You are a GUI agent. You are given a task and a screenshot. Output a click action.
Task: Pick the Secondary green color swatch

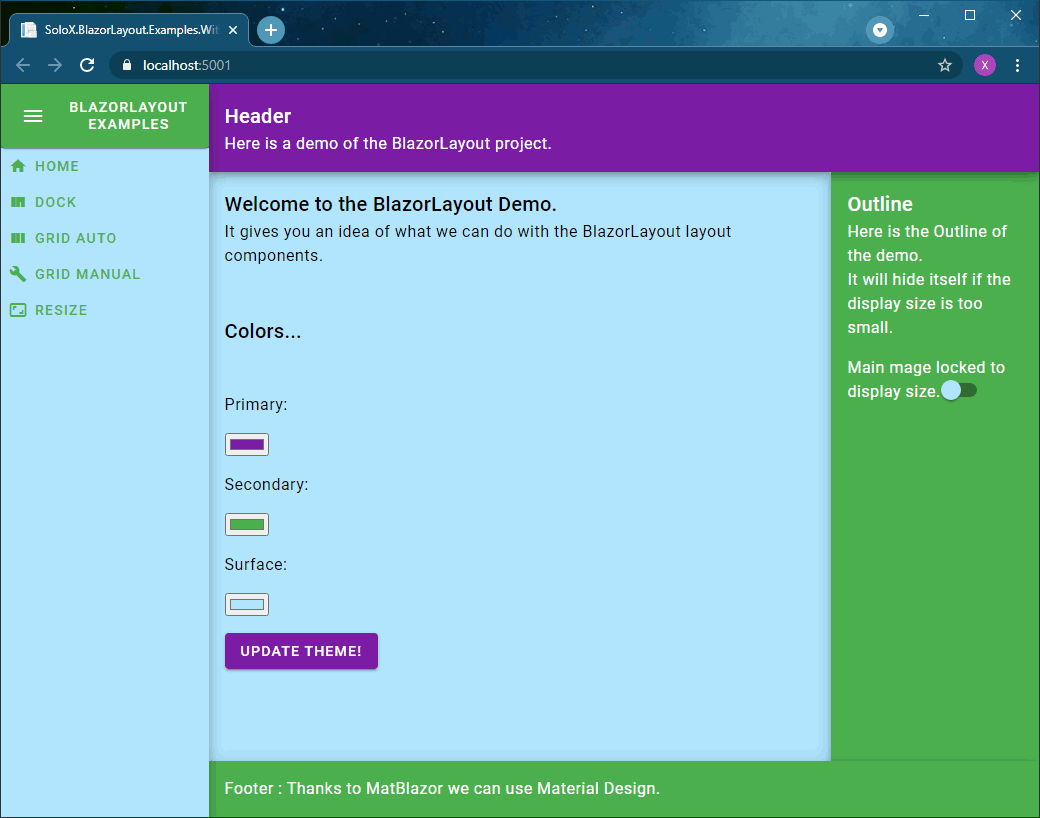click(x=247, y=524)
